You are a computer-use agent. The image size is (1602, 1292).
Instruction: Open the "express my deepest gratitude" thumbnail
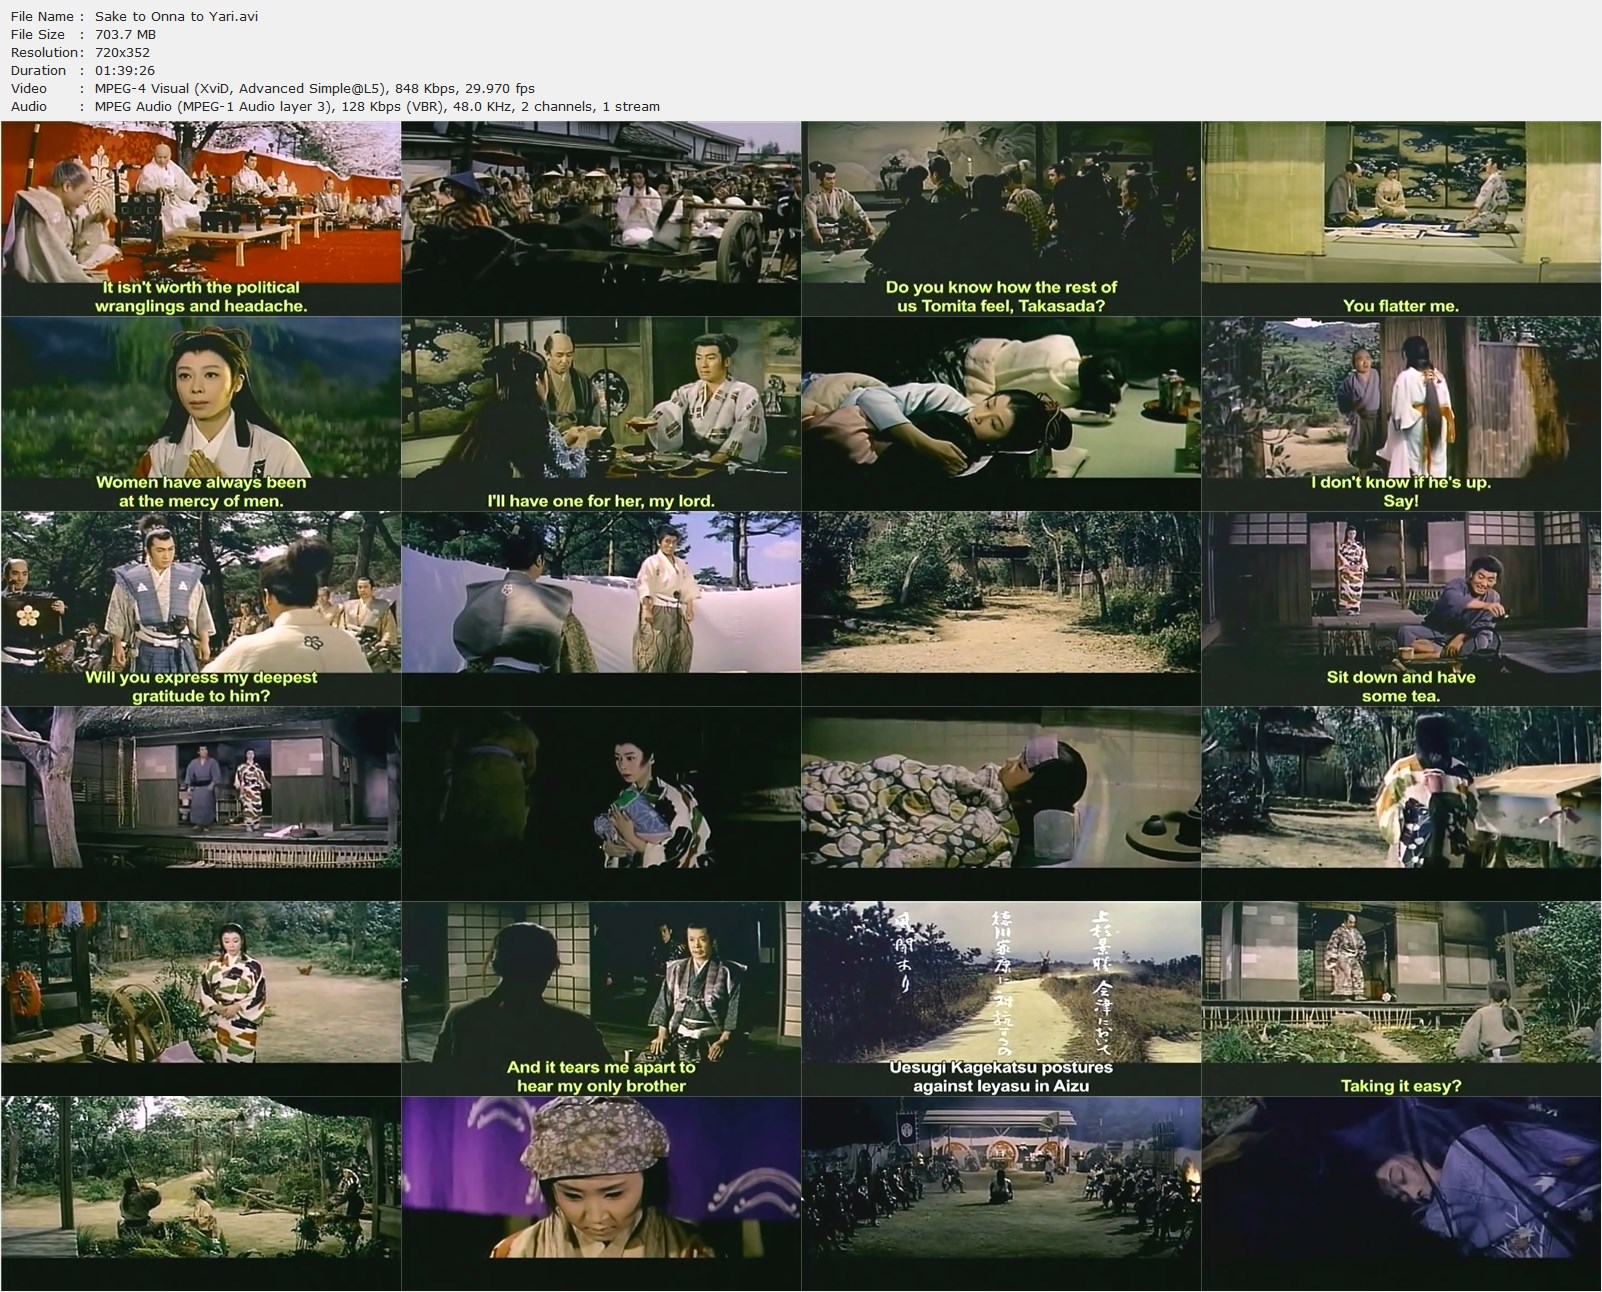click(200, 608)
